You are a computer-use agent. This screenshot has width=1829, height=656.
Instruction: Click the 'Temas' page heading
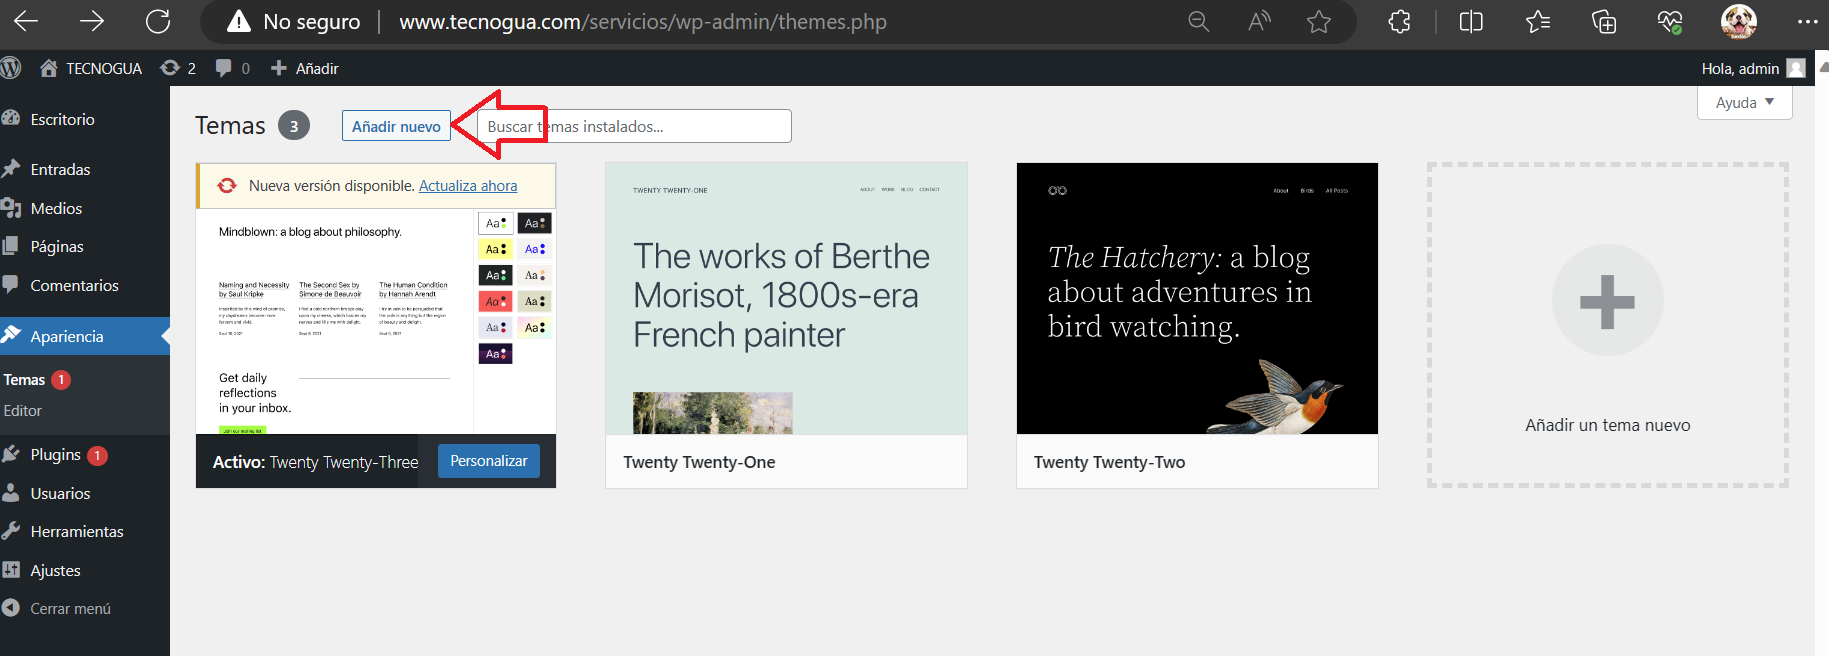[x=230, y=126]
